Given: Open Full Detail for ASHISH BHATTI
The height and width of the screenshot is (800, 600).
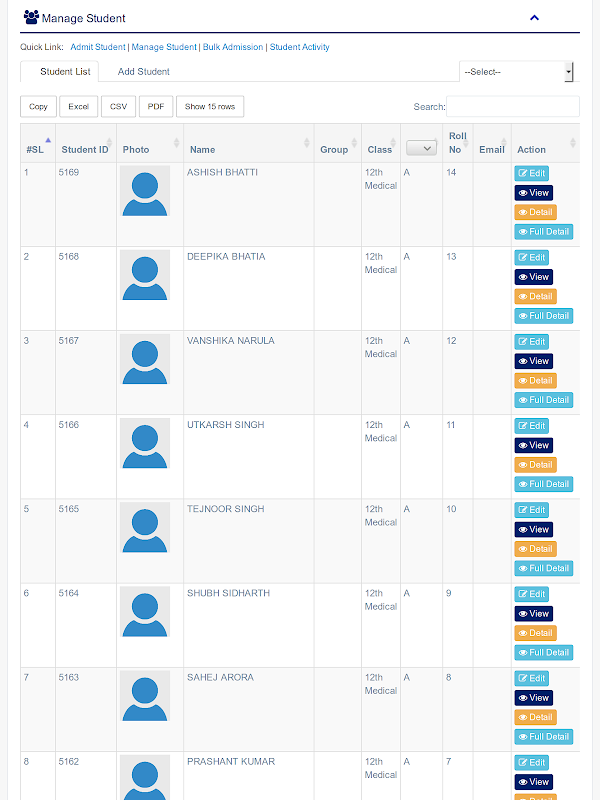Looking at the screenshot, I should tap(543, 231).
